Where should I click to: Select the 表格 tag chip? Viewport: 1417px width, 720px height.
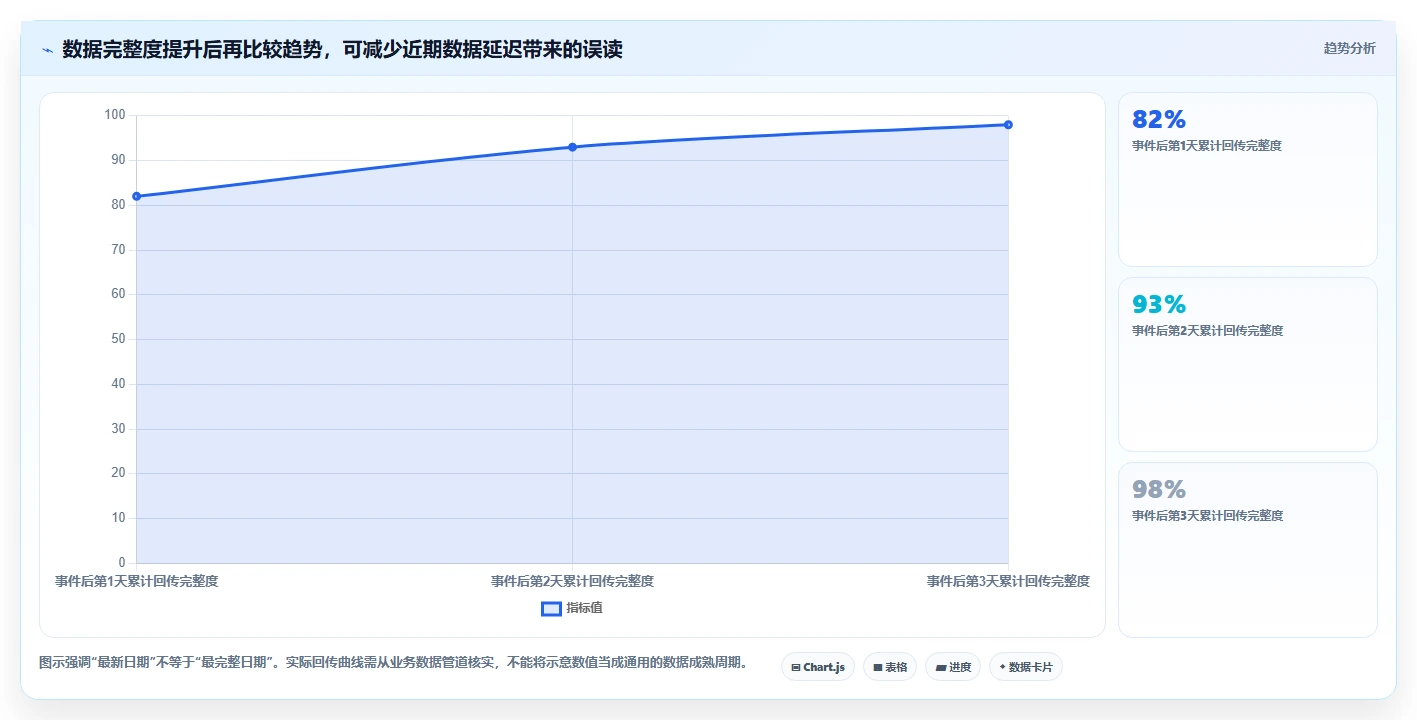(x=889, y=667)
